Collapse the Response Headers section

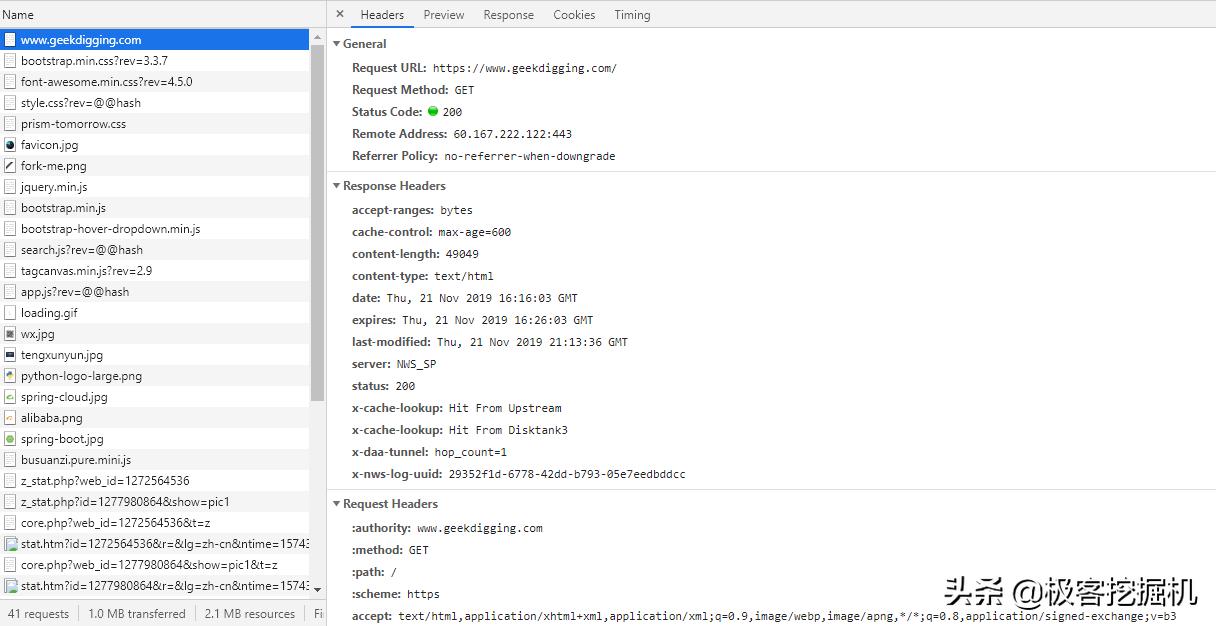pos(337,186)
